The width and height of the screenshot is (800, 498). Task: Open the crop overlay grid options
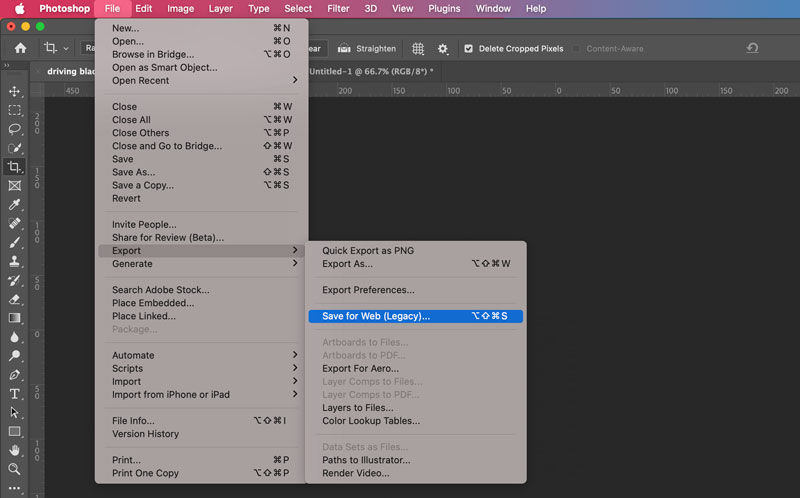[x=418, y=48]
